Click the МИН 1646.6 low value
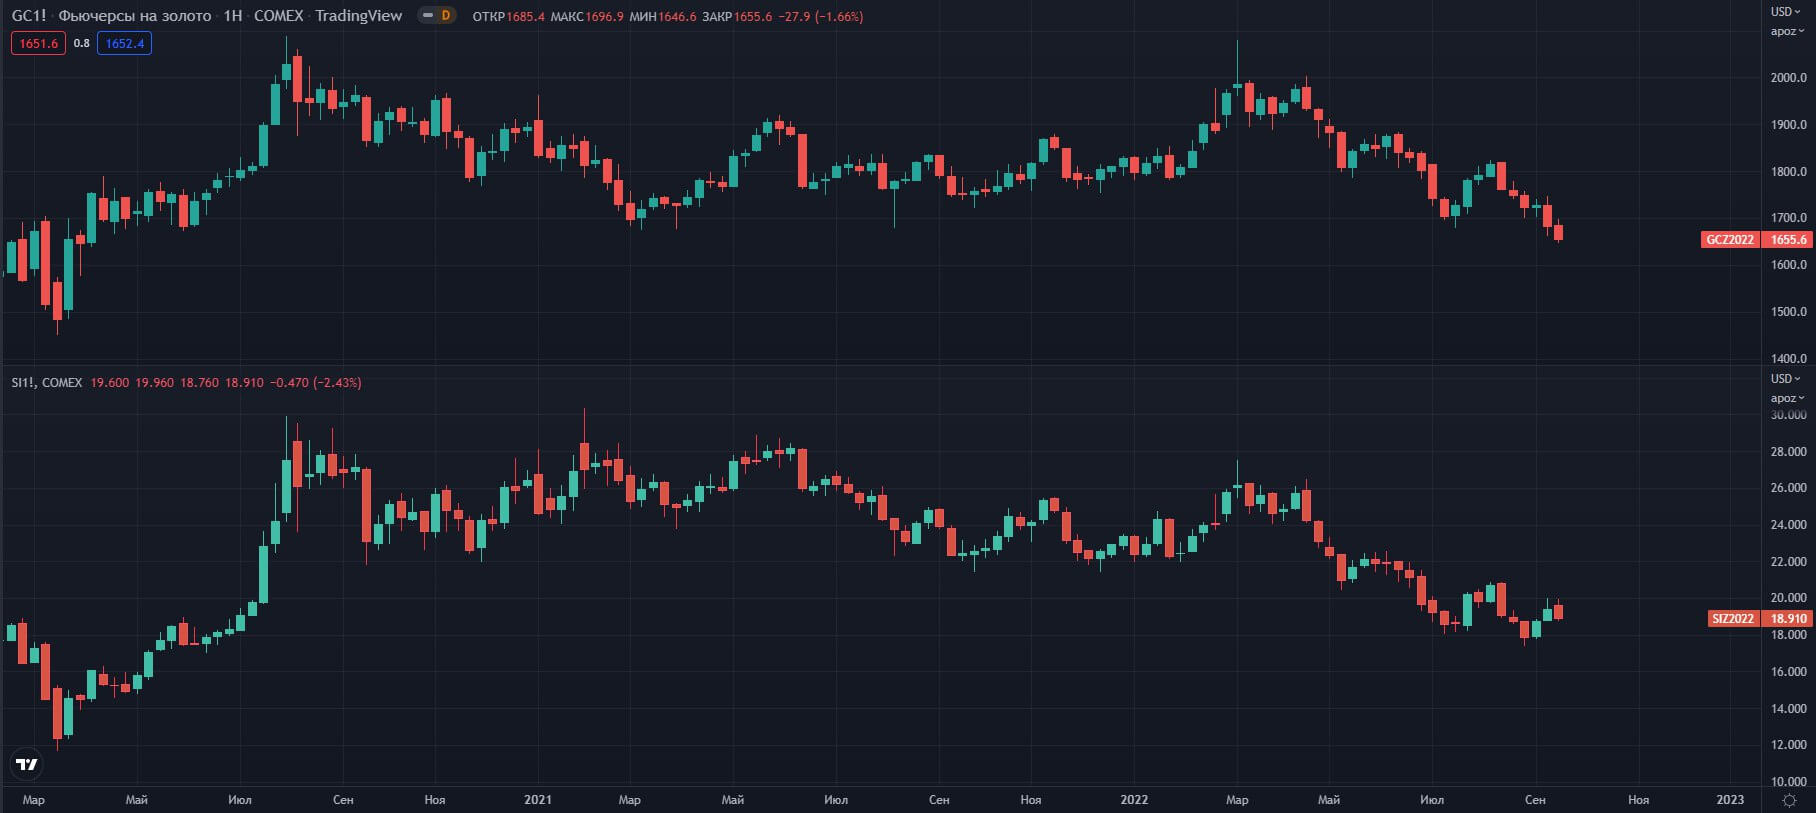Image resolution: width=1816 pixels, height=813 pixels. [662, 17]
